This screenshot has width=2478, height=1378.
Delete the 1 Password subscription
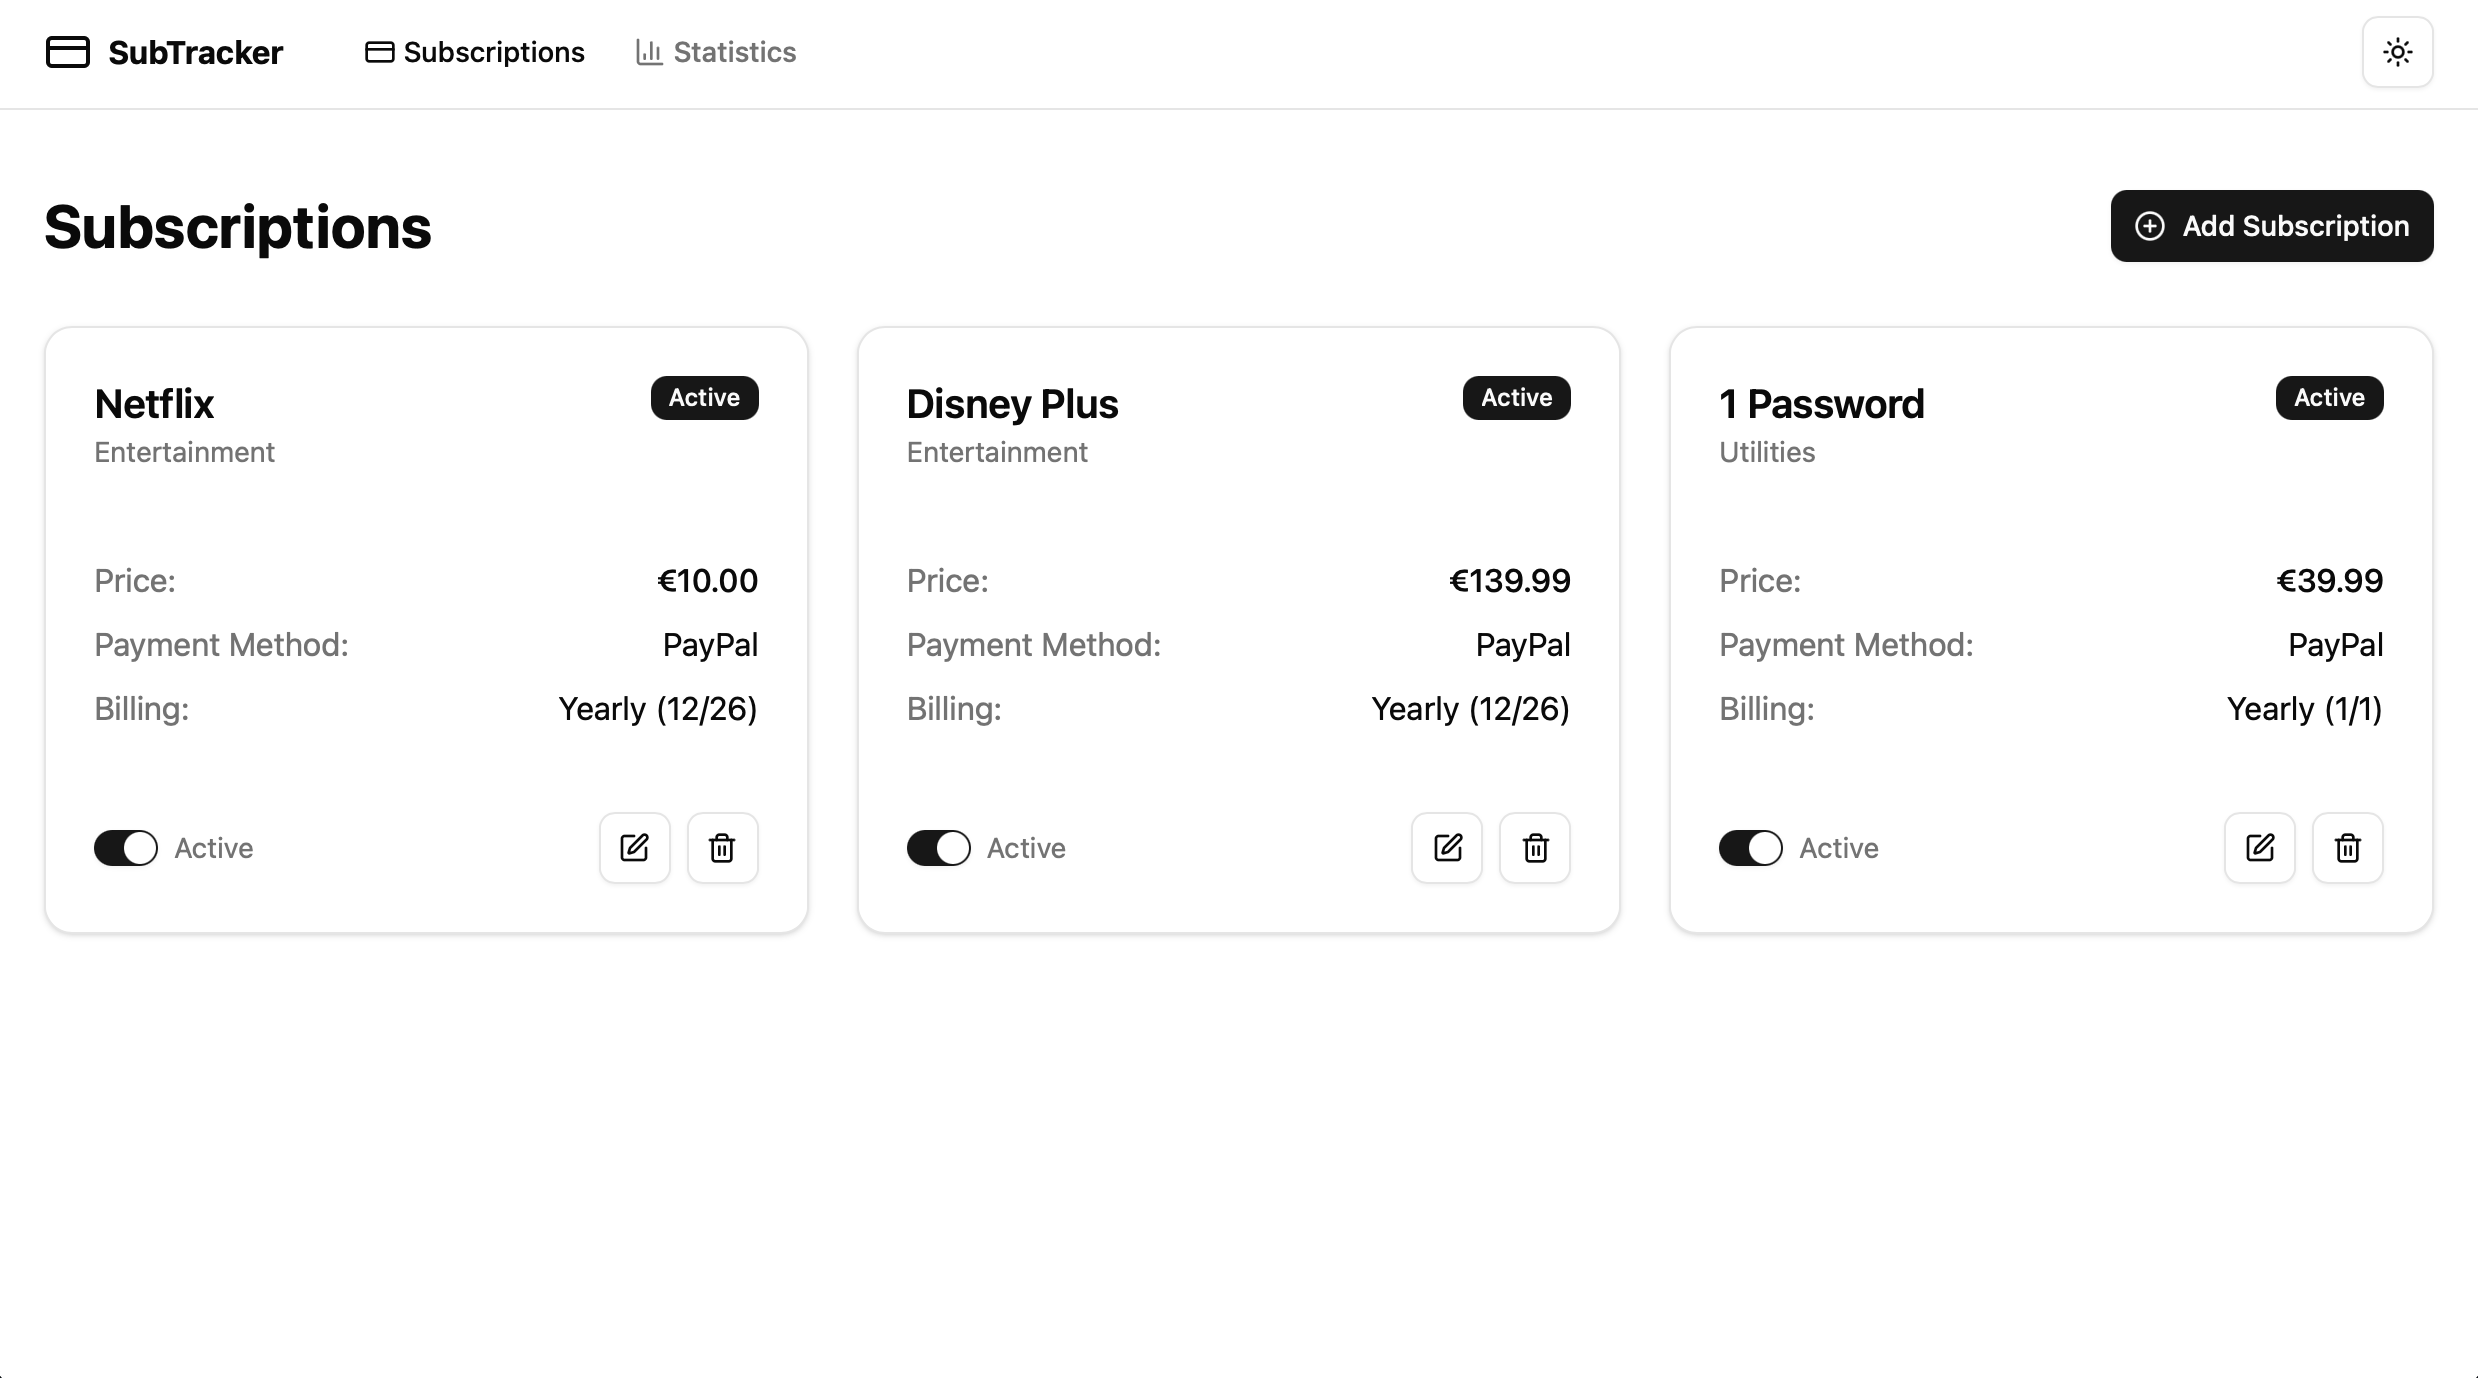point(2347,848)
